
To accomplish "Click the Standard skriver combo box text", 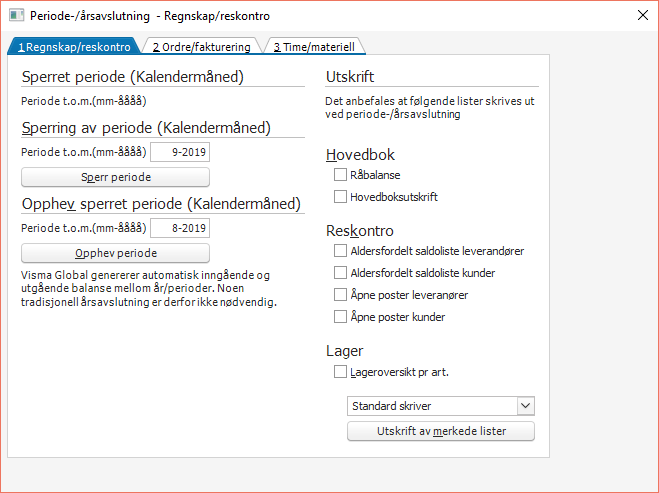I will pyautogui.click(x=430, y=406).
